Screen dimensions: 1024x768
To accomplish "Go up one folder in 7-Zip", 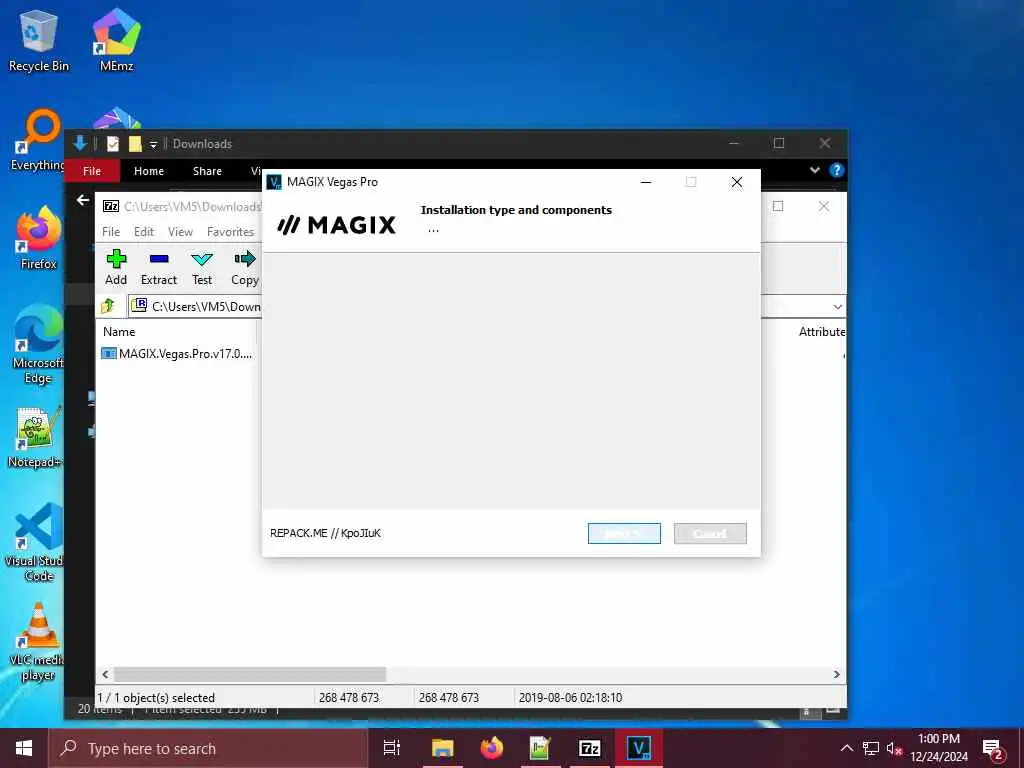I will point(108,306).
